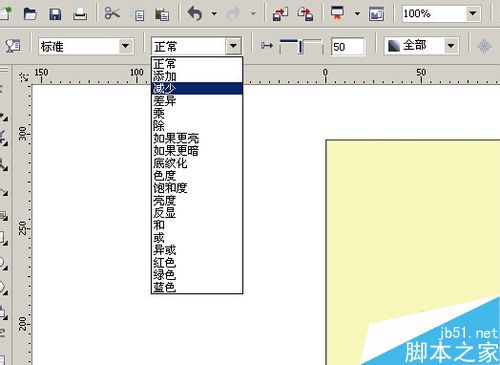Open the zoom level dropdown arrow
The image size is (500, 365).
[x=473, y=14]
